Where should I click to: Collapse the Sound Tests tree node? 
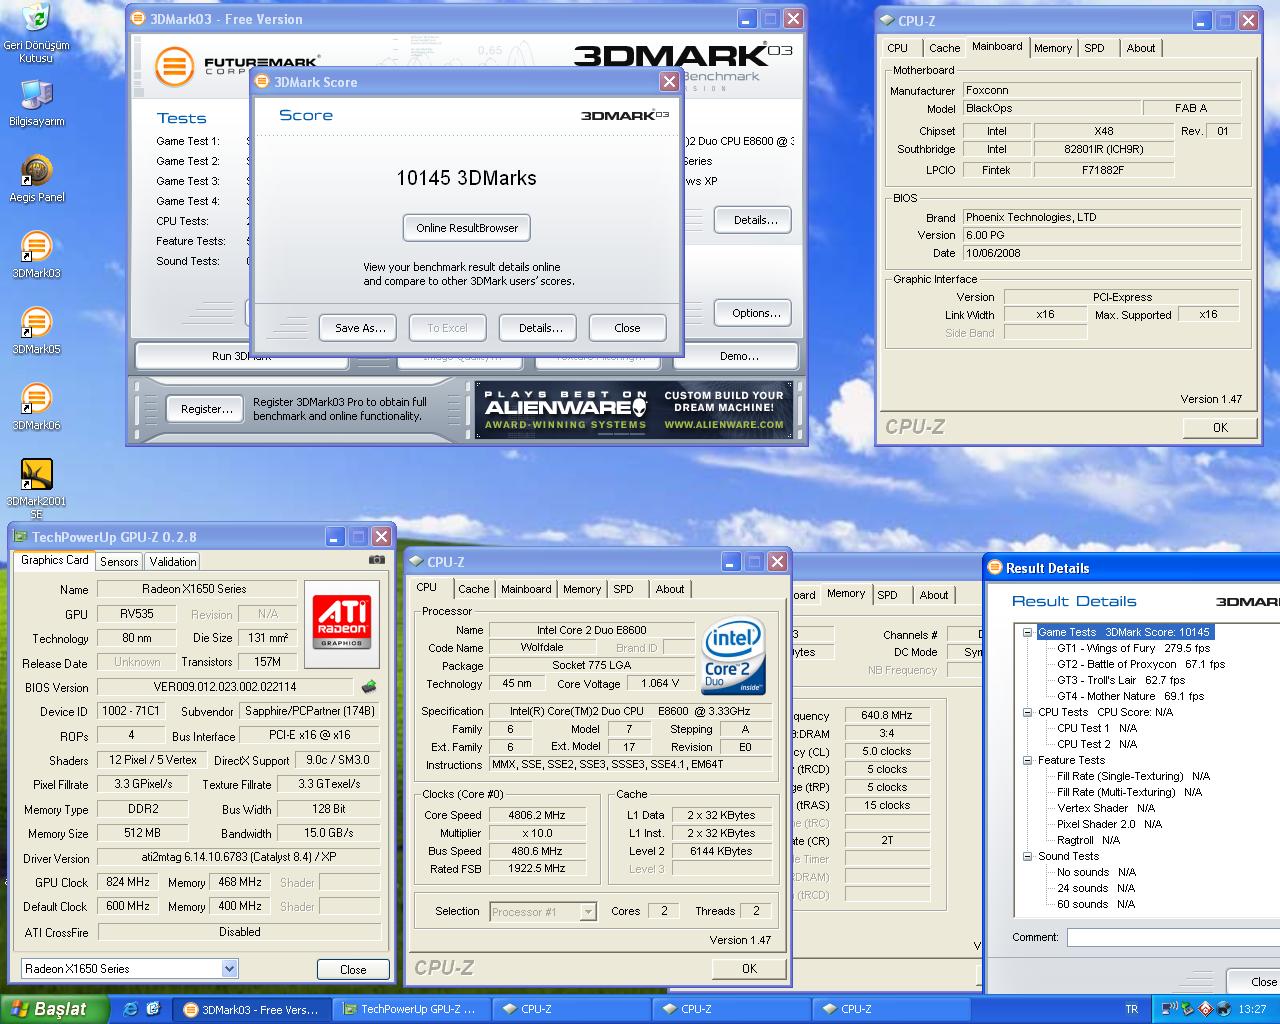[1028, 856]
